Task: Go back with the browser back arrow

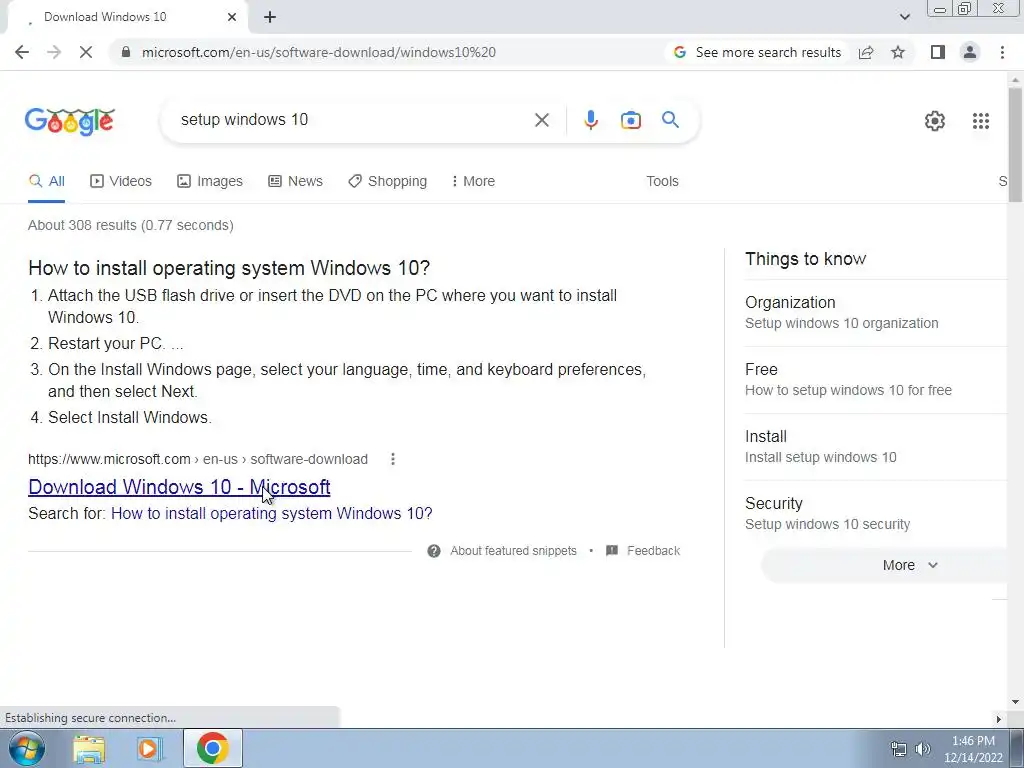Action: (22, 52)
